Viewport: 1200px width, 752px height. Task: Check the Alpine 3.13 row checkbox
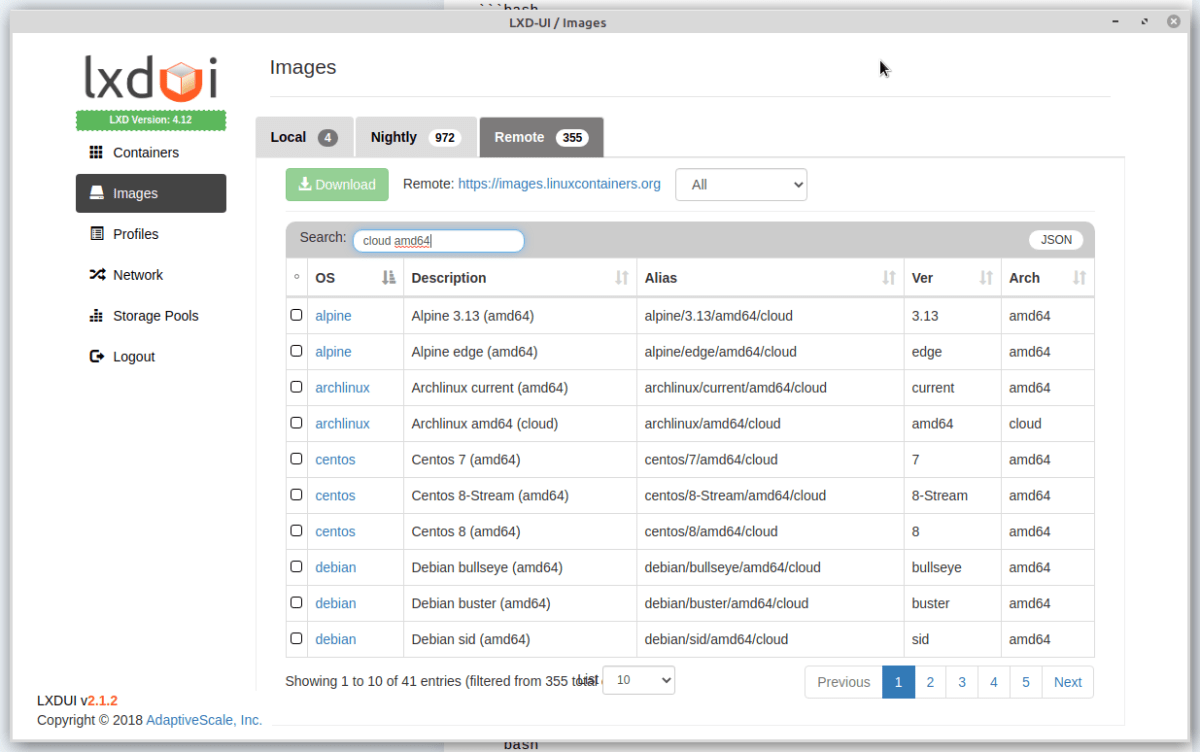click(296, 315)
